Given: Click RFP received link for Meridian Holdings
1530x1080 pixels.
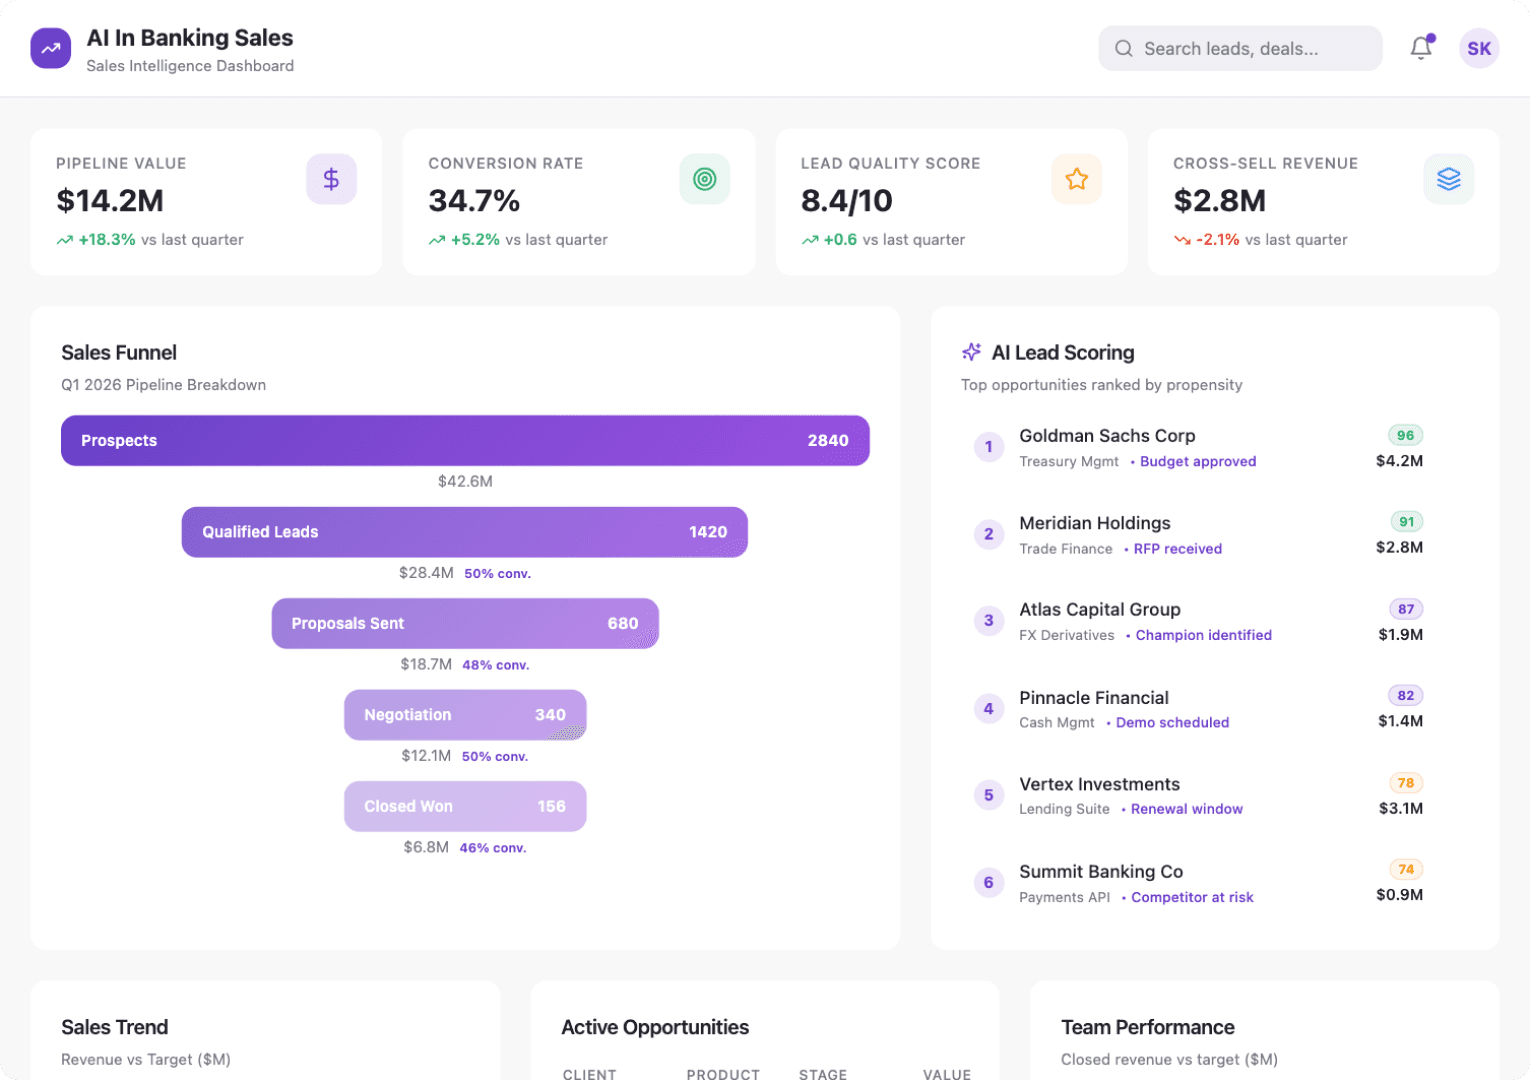Looking at the screenshot, I should point(1177,548).
